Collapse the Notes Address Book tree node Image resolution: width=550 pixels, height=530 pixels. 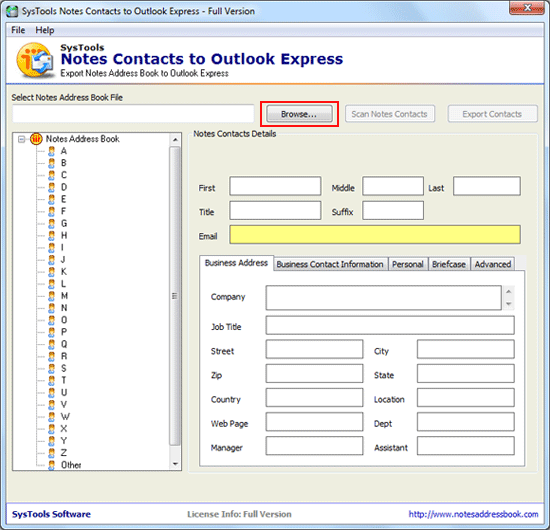[22, 139]
